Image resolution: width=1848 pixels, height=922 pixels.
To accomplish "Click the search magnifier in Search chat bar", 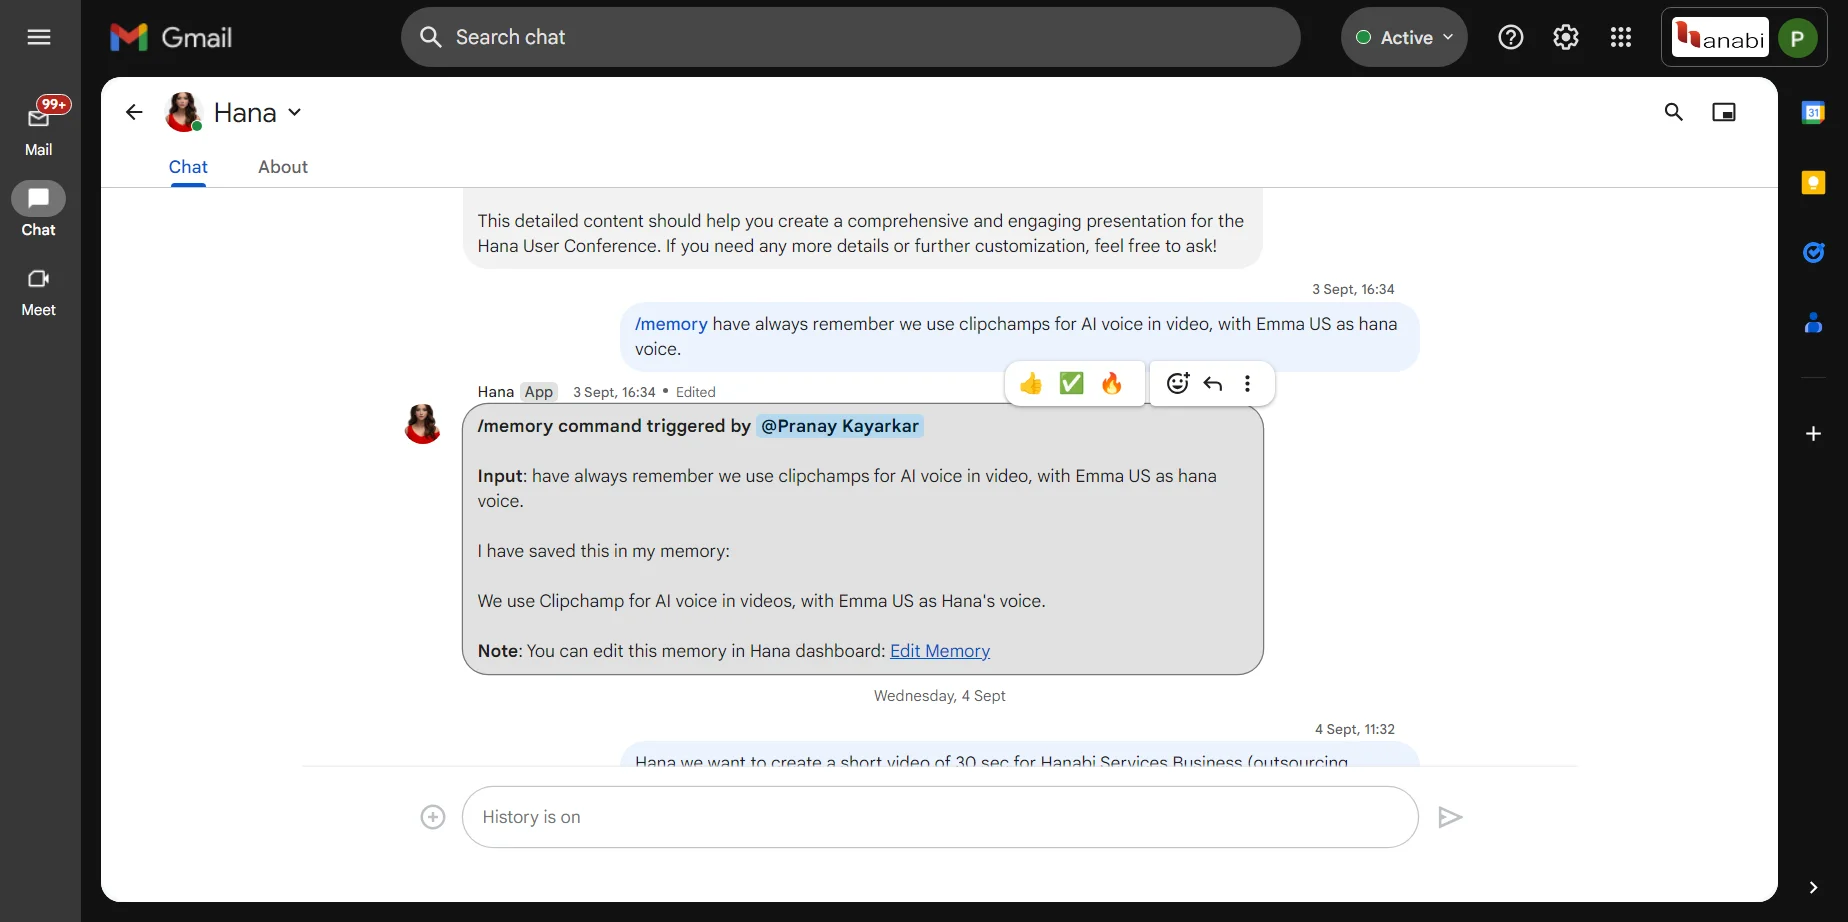I will pyautogui.click(x=430, y=37).
